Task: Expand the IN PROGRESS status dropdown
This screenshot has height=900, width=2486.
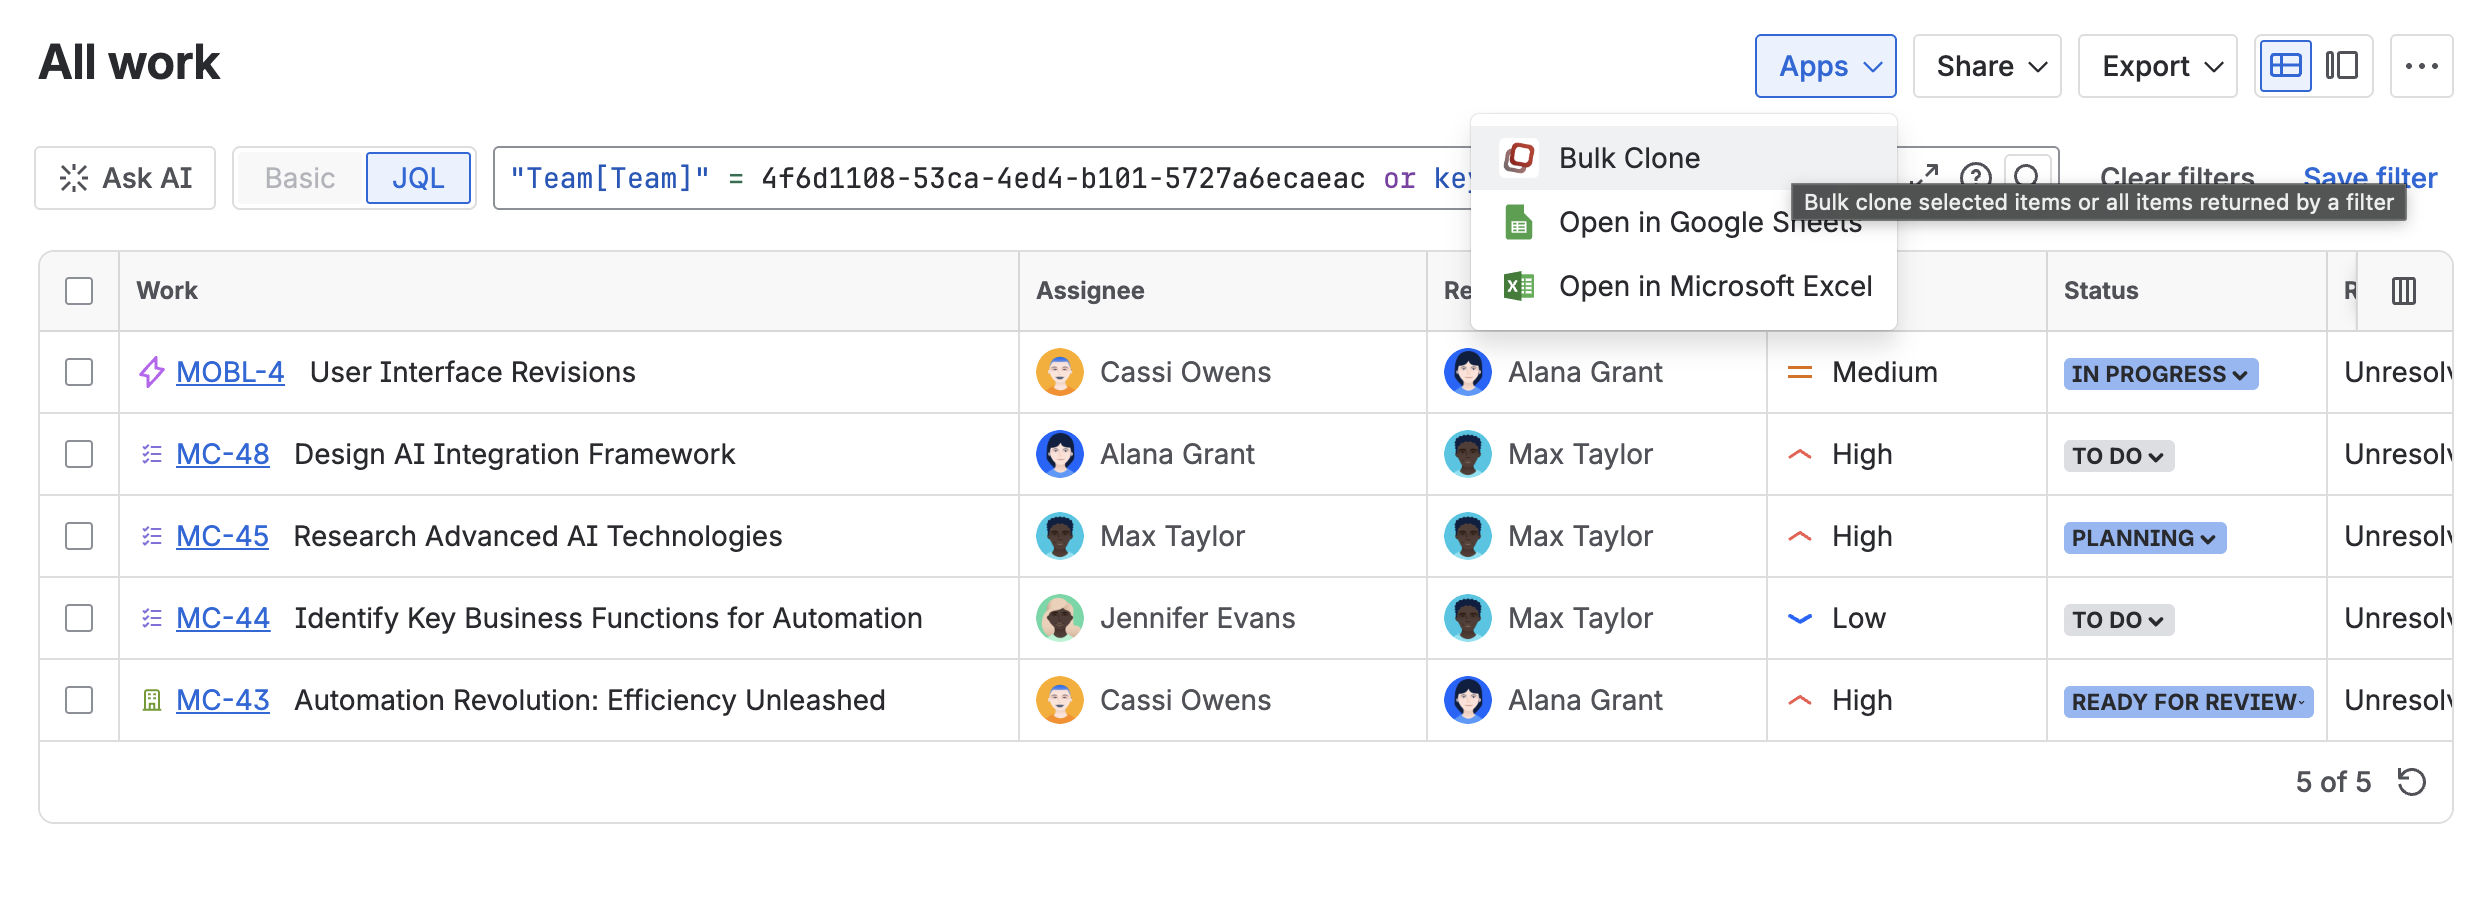Action: [x=2160, y=374]
